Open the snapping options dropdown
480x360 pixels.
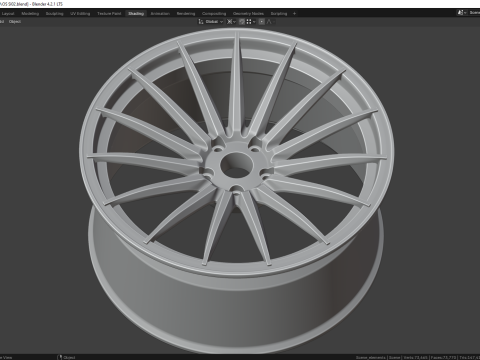(251, 22)
